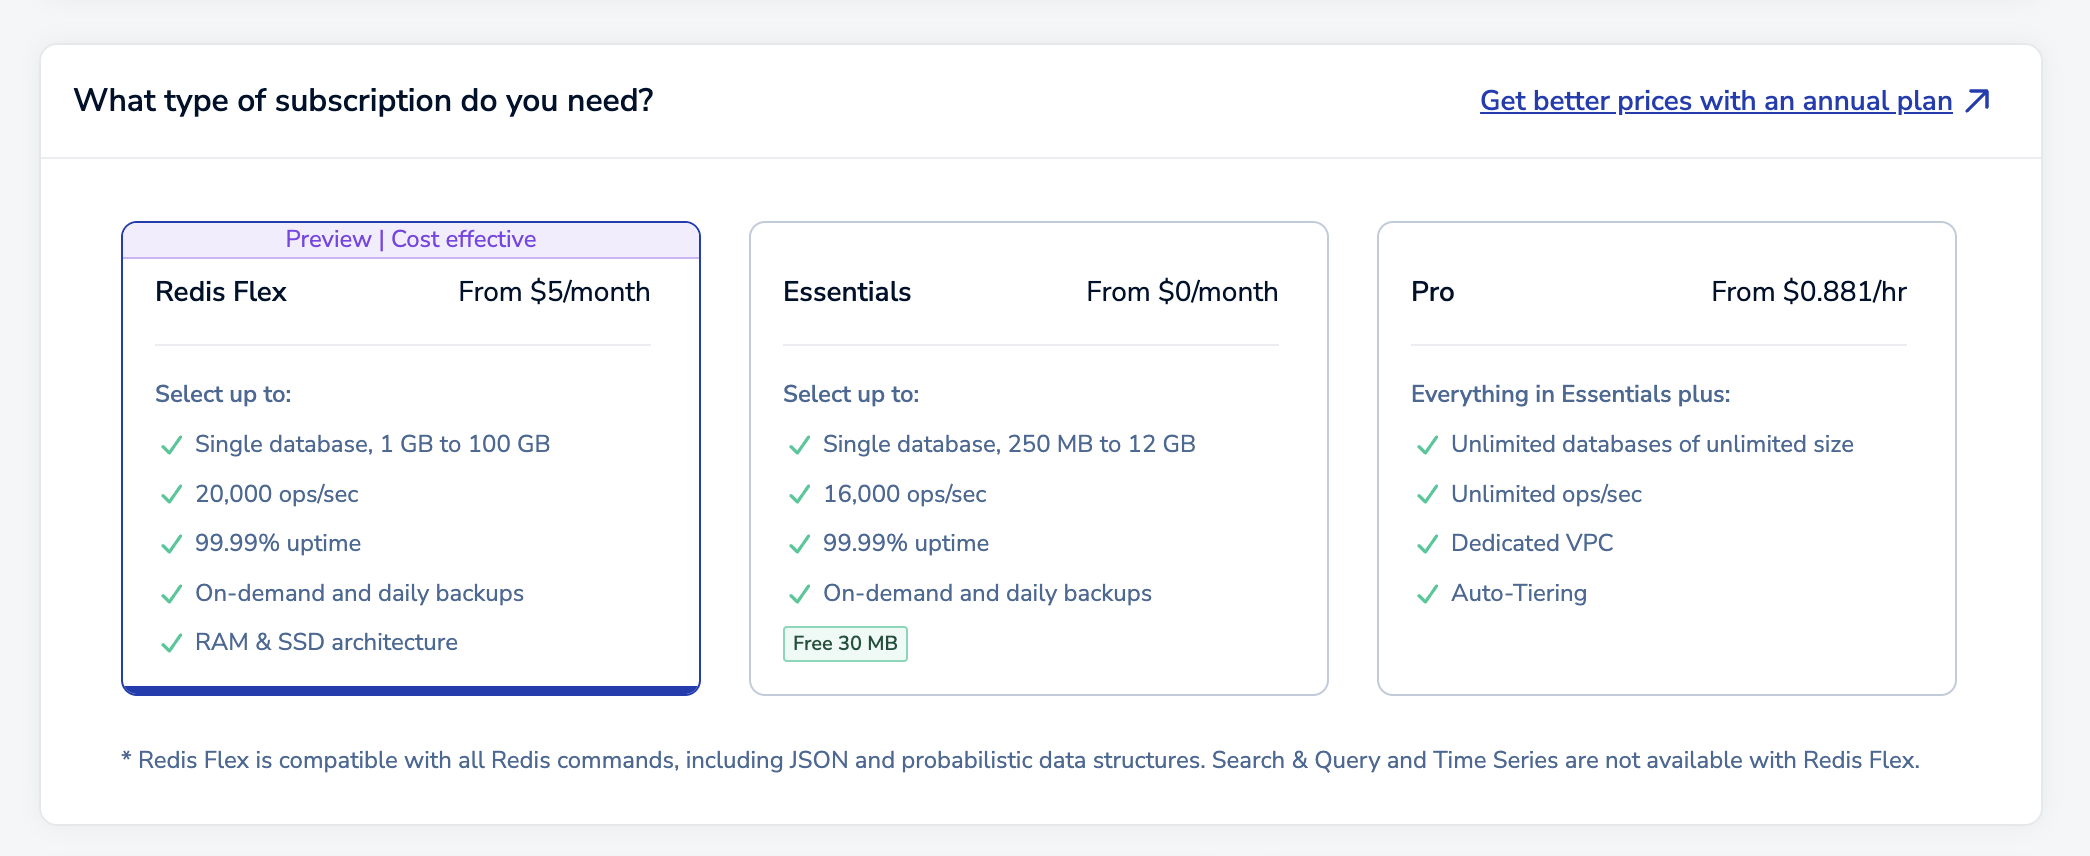This screenshot has width=2090, height=856.
Task: Click checkmark next to RAM & SSD architecture
Action: coord(172,643)
